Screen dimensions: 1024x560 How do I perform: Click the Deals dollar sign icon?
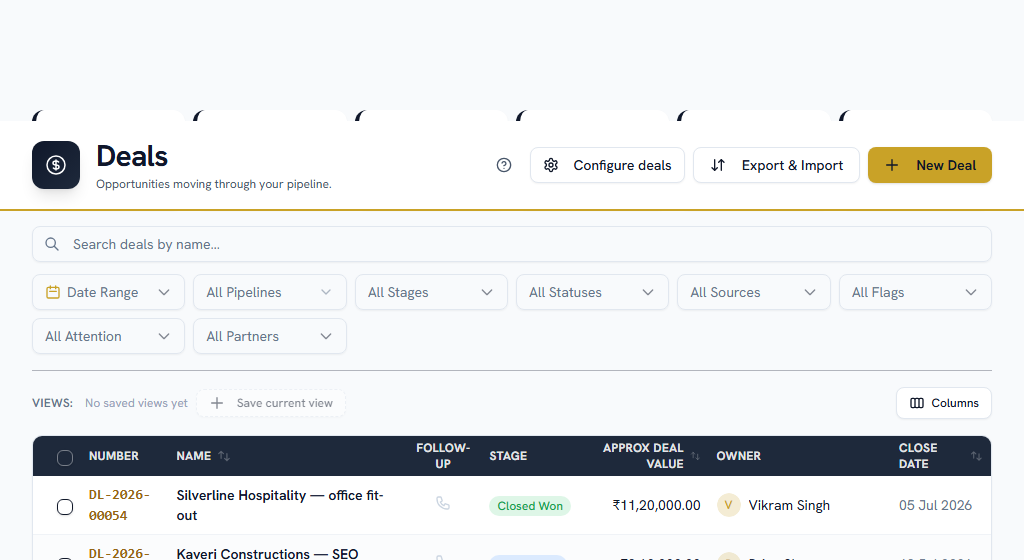pos(56,165)
